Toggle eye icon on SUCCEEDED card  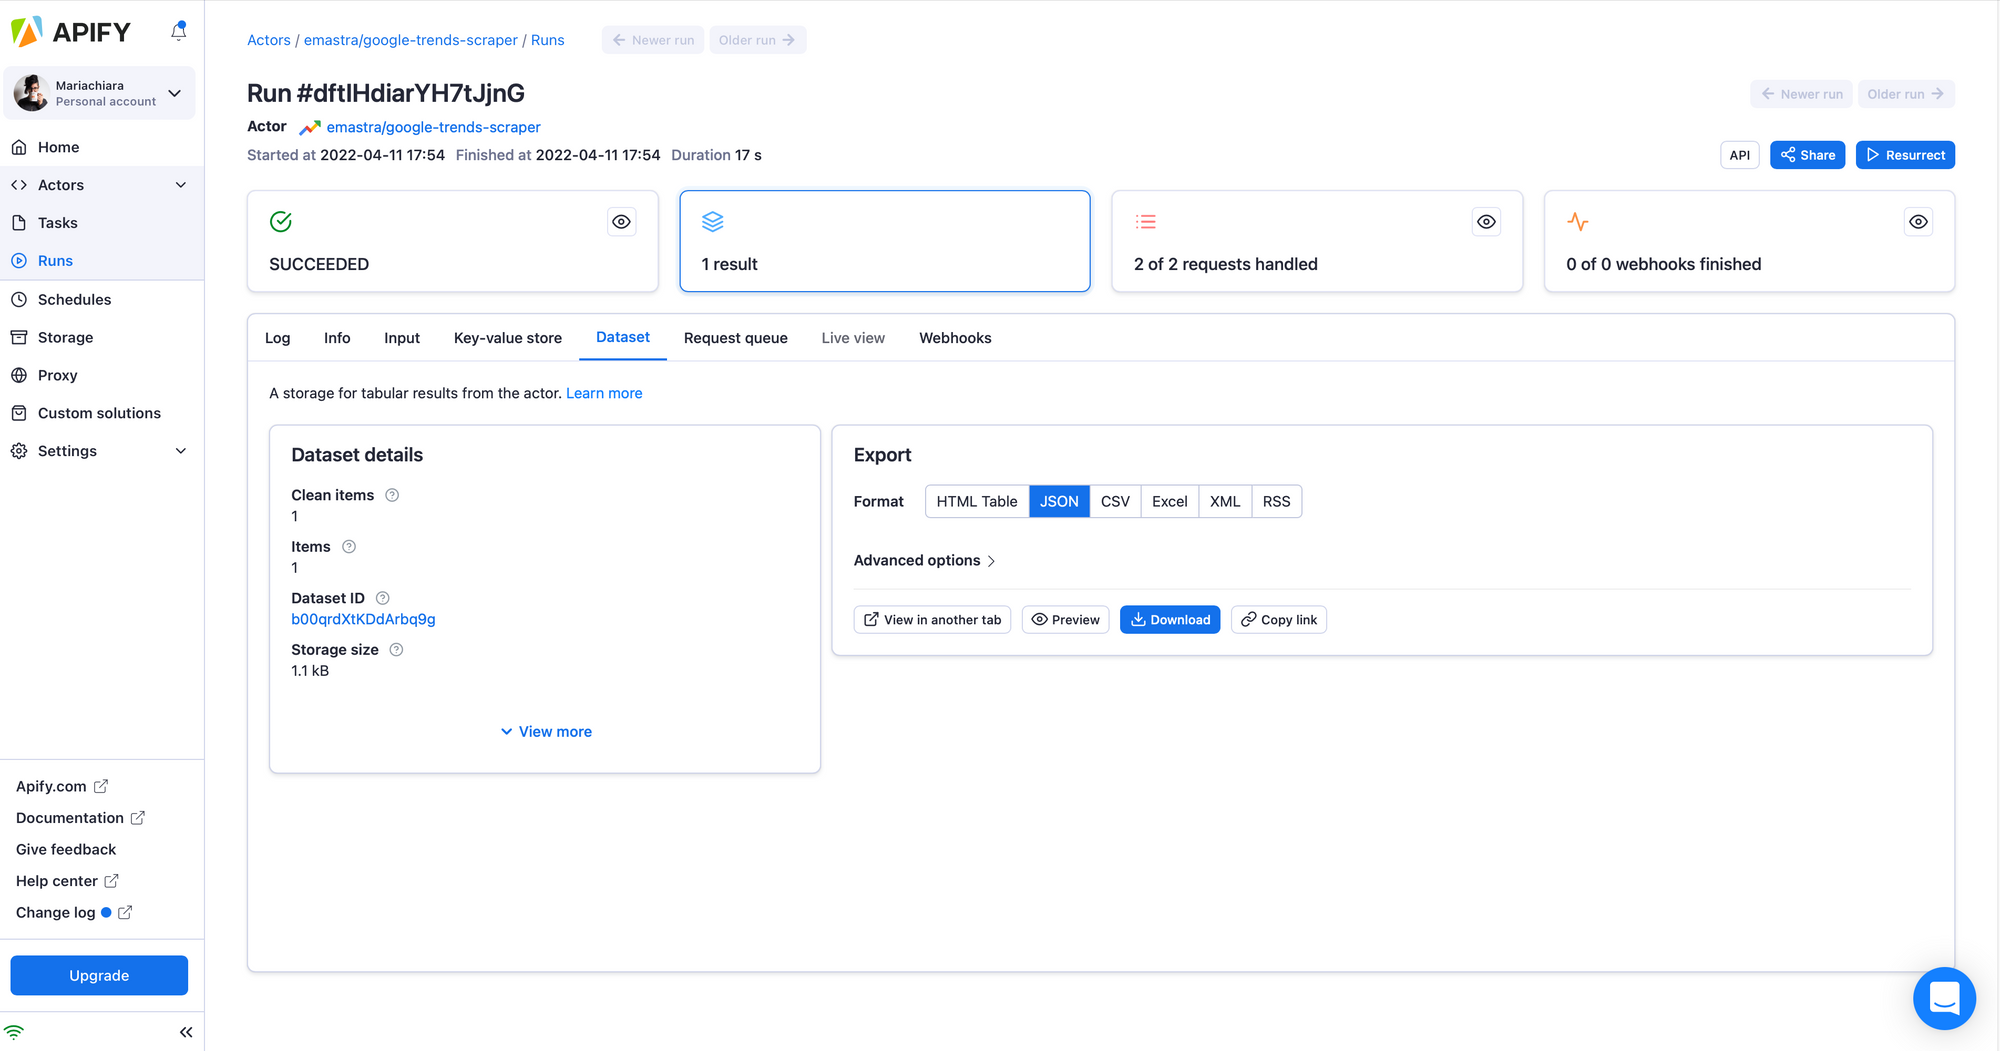(x=622, y=222)
